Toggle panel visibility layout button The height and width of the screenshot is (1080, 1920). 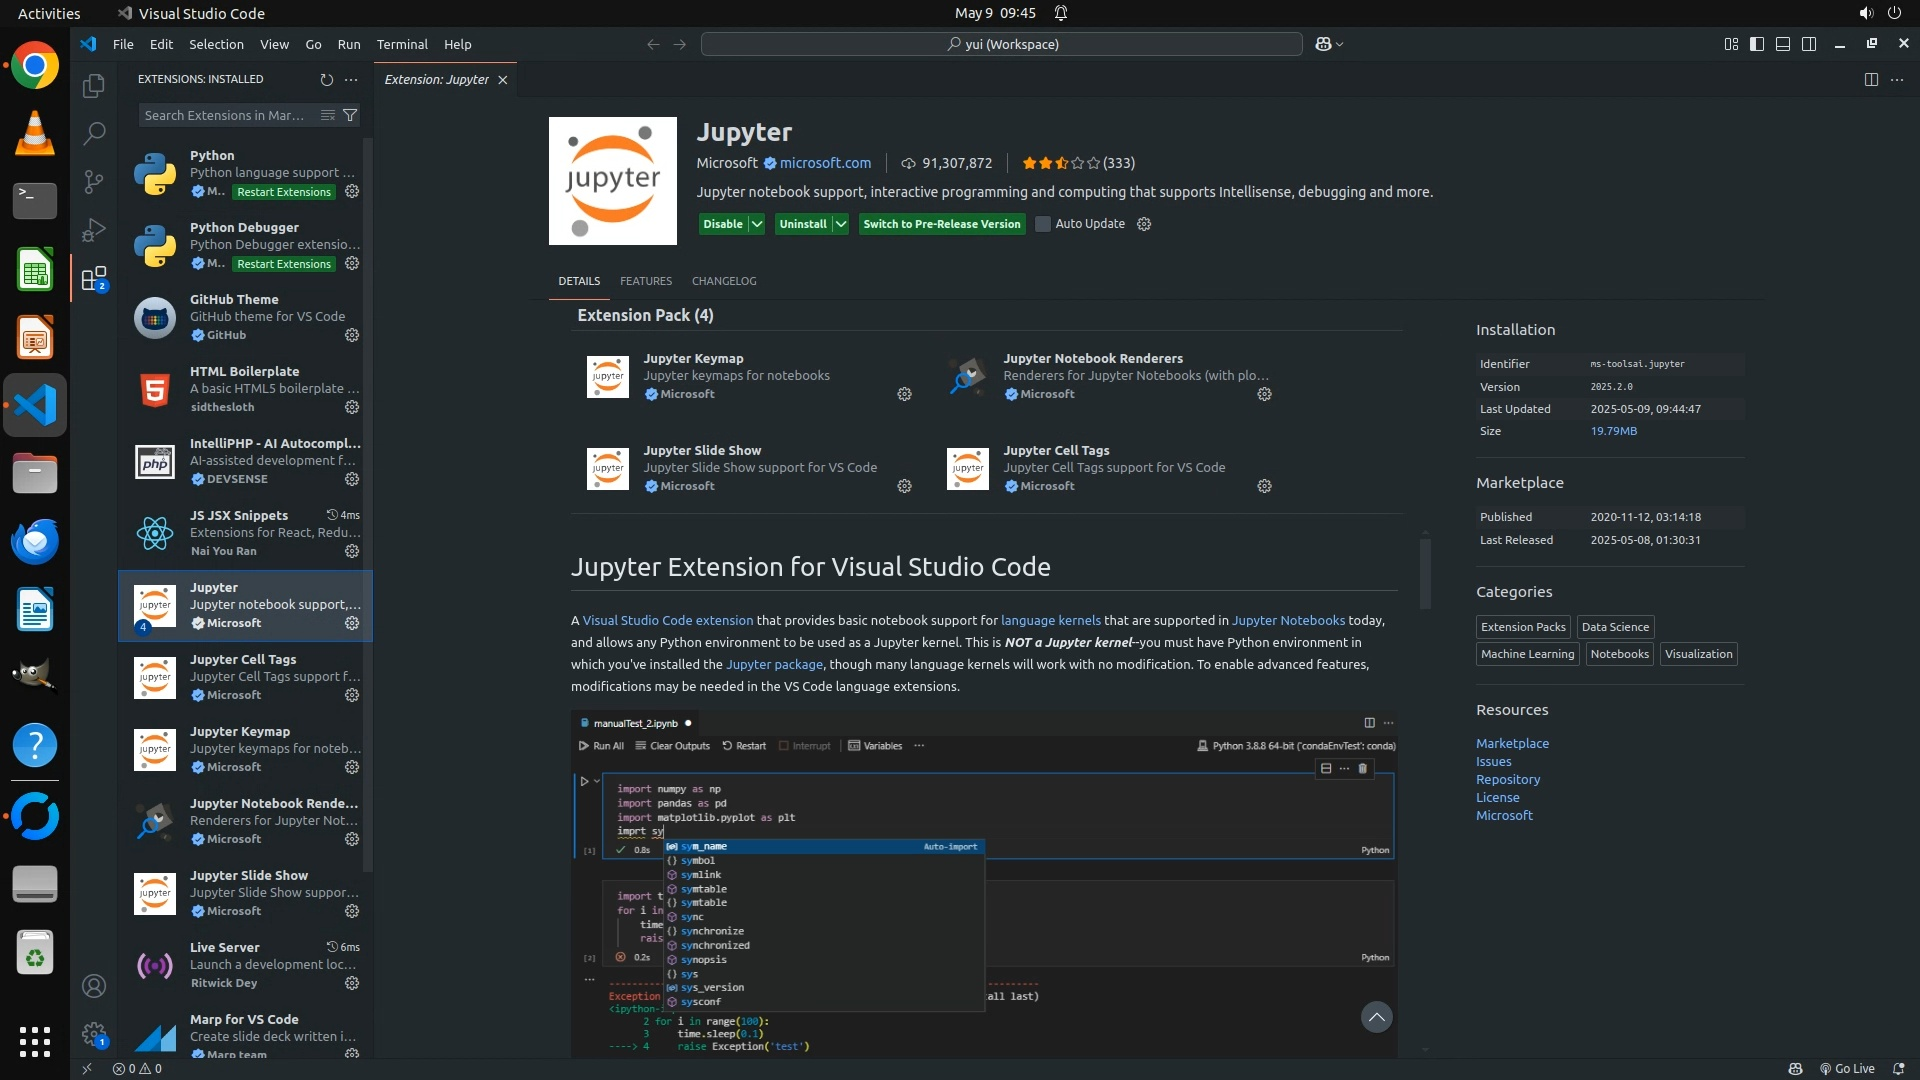1783,44
